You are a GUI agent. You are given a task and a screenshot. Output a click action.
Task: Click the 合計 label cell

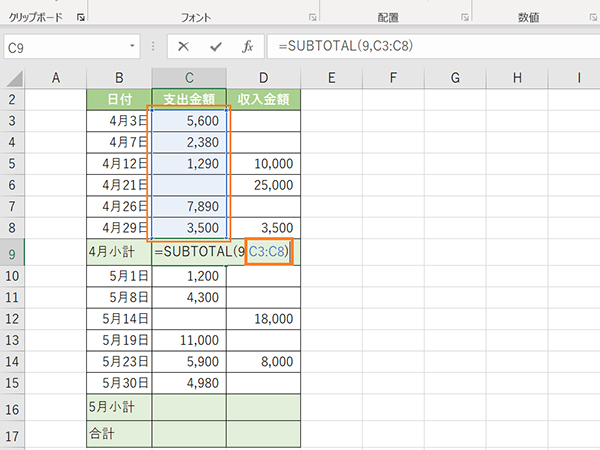tap(119, 435)
